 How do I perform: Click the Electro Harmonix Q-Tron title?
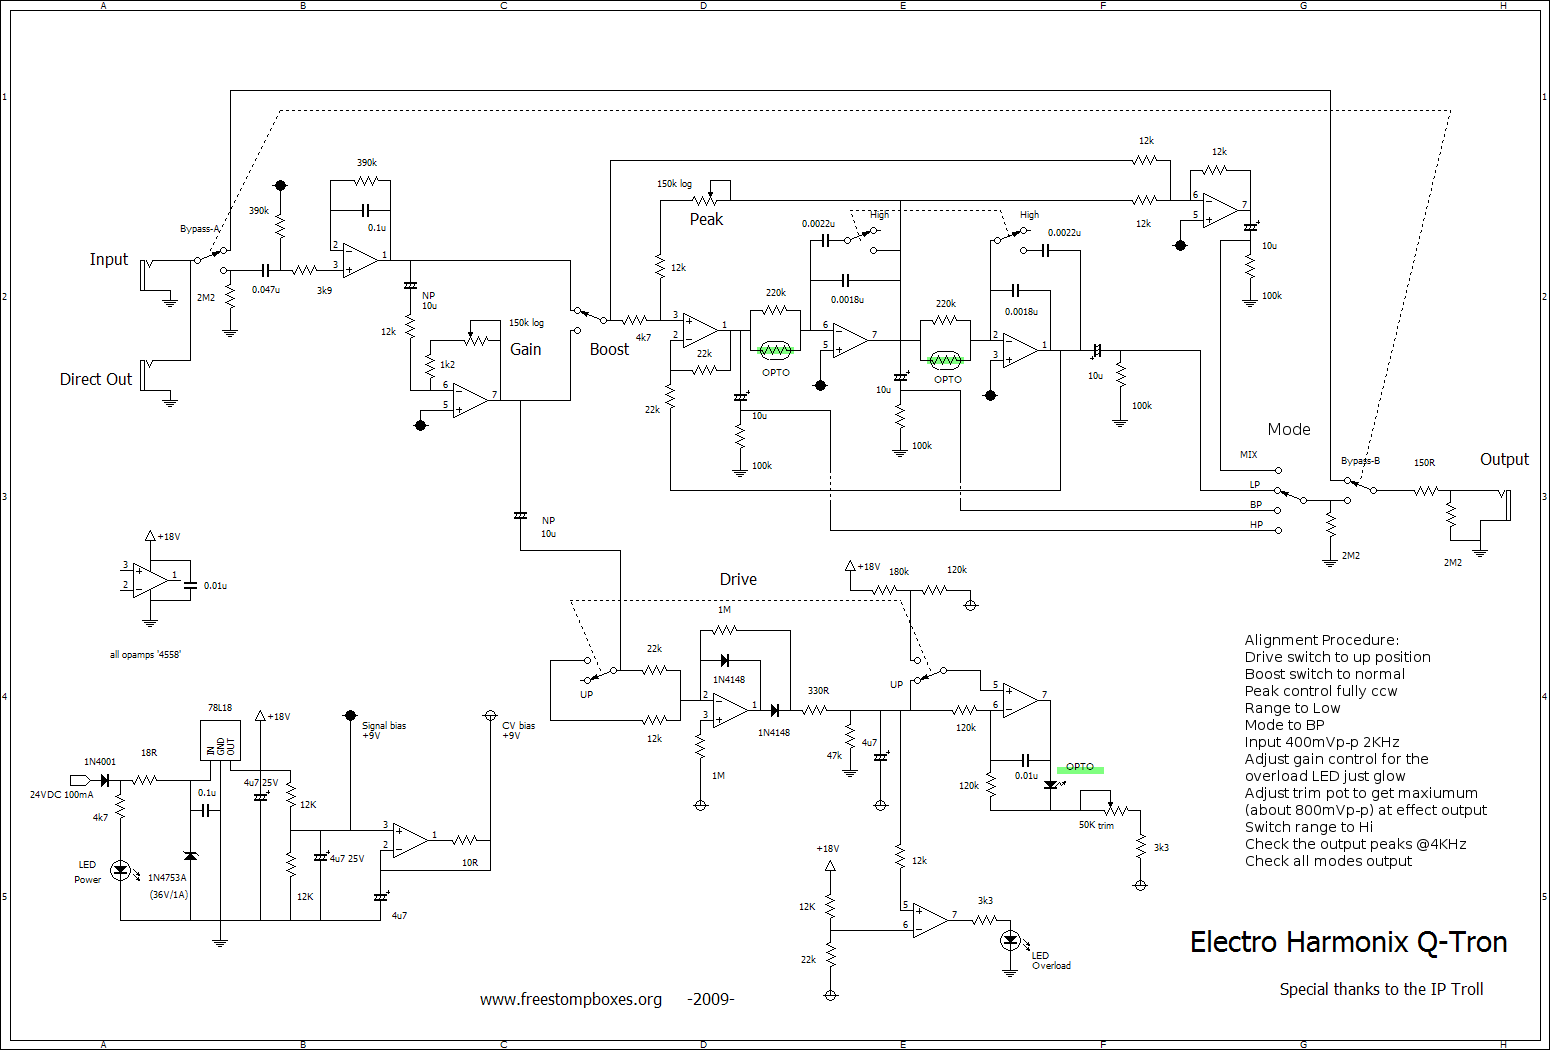tap(1348, 942)
